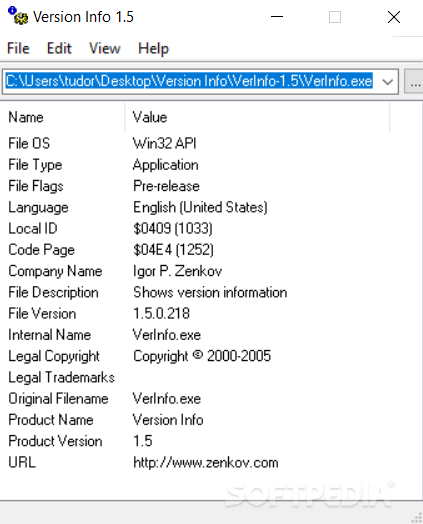Select the 1.5.0.218 value
The image size is (423, 524).
161,314
